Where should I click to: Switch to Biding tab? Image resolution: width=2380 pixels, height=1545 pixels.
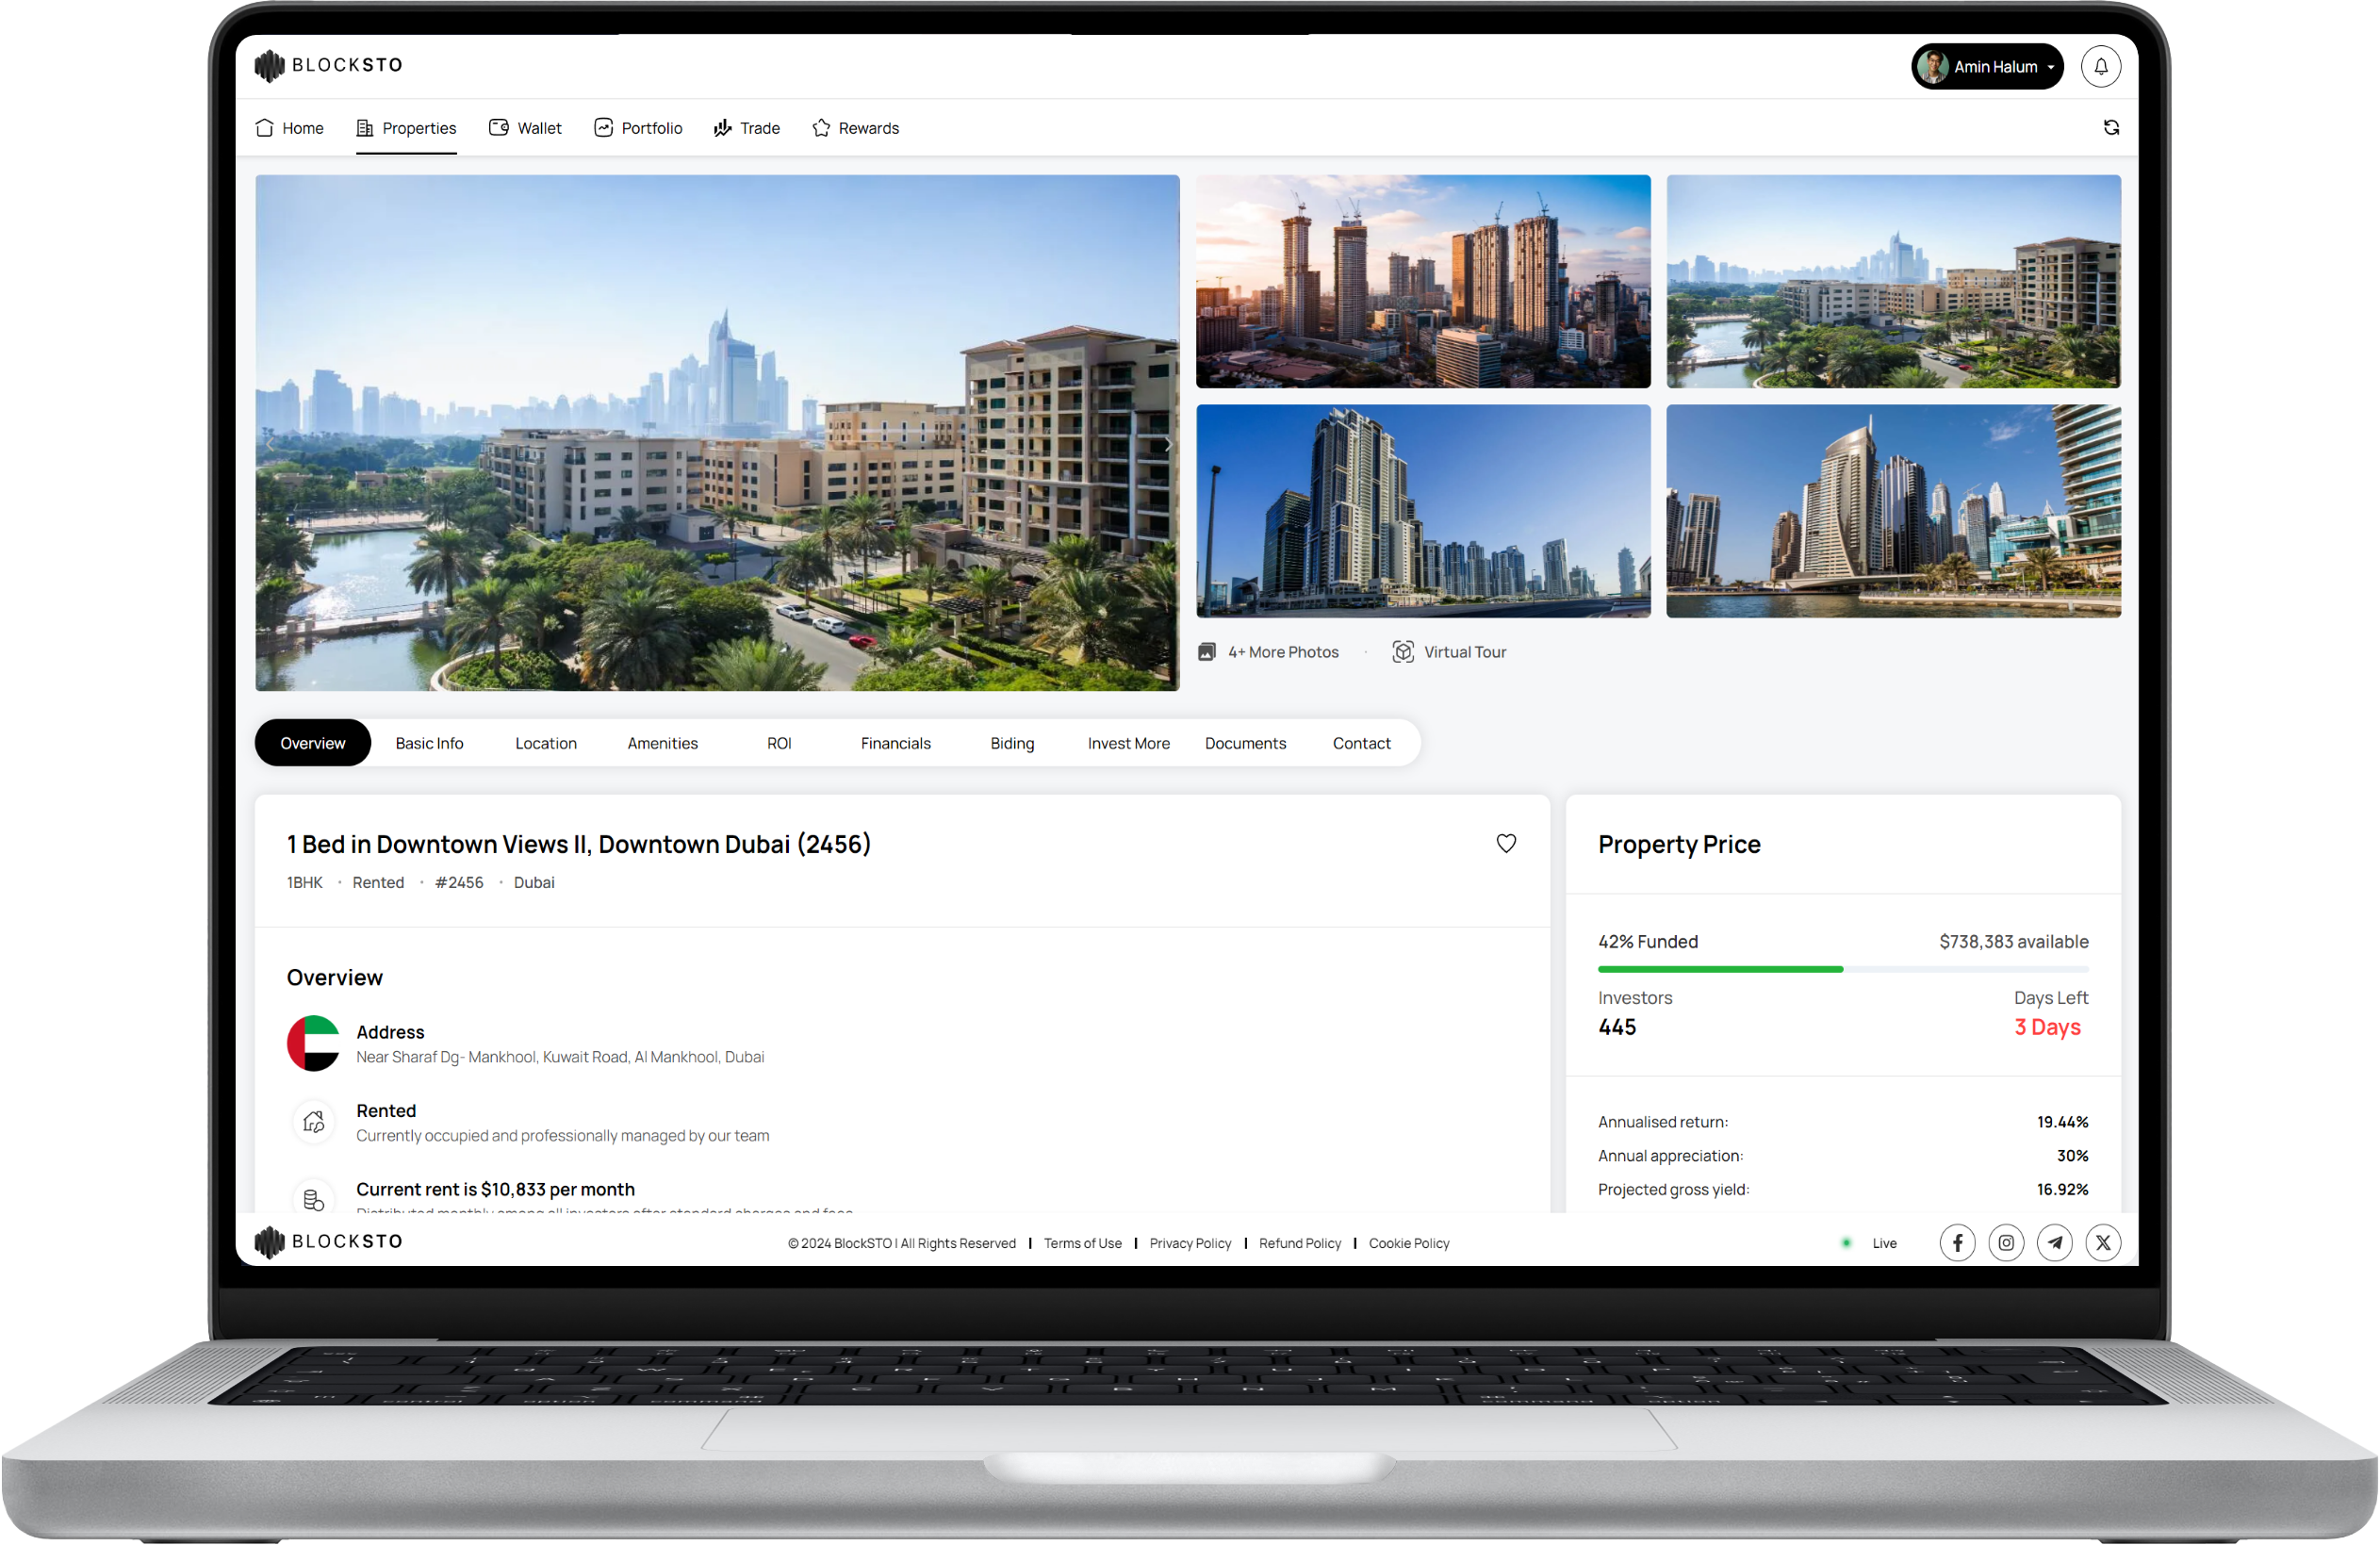click(x=1012, y=743)
